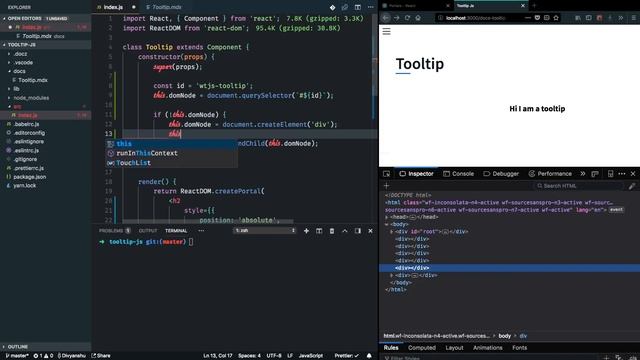Open the terminal selector dropdown showing zsh

click(264, 231)
